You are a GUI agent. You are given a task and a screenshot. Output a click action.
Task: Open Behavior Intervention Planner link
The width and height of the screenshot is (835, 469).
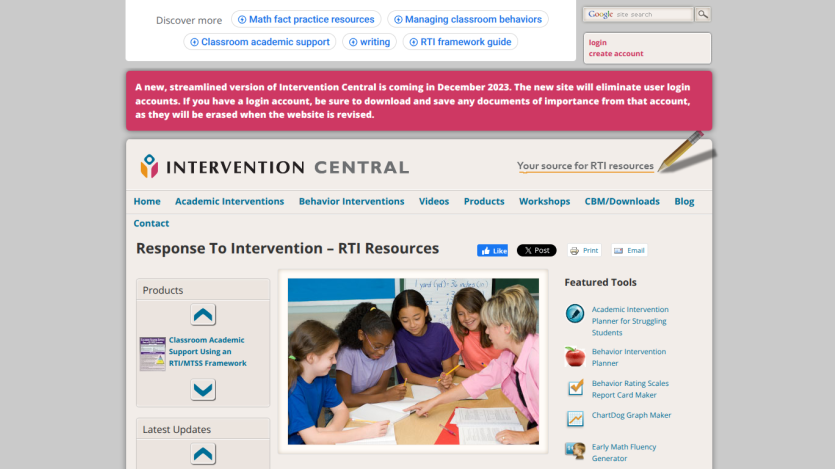tap(629, 357)
